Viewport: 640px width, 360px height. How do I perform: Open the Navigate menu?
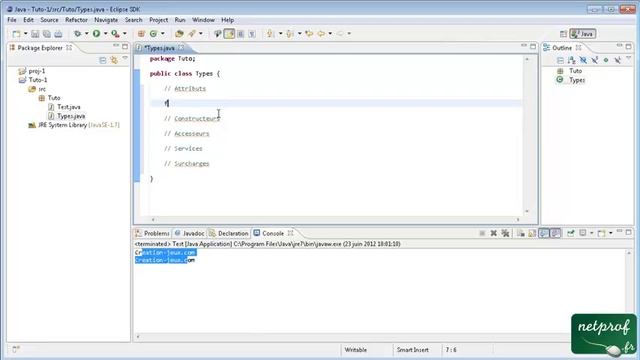(x=106, y=20)
